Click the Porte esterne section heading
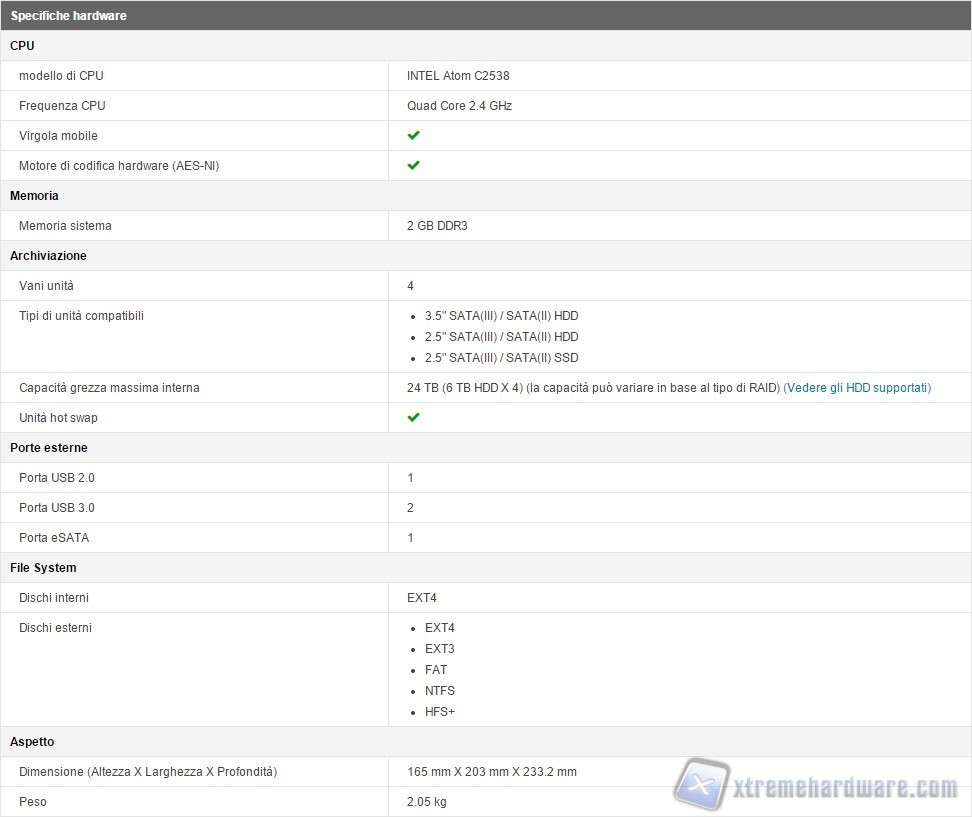 (x=48, y=448)
